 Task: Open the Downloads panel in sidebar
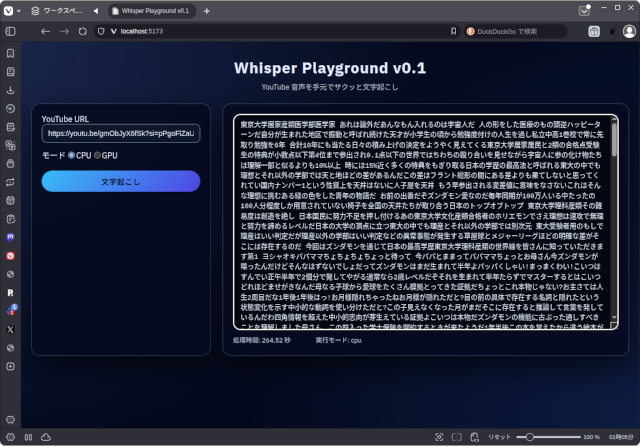(10, 89)
